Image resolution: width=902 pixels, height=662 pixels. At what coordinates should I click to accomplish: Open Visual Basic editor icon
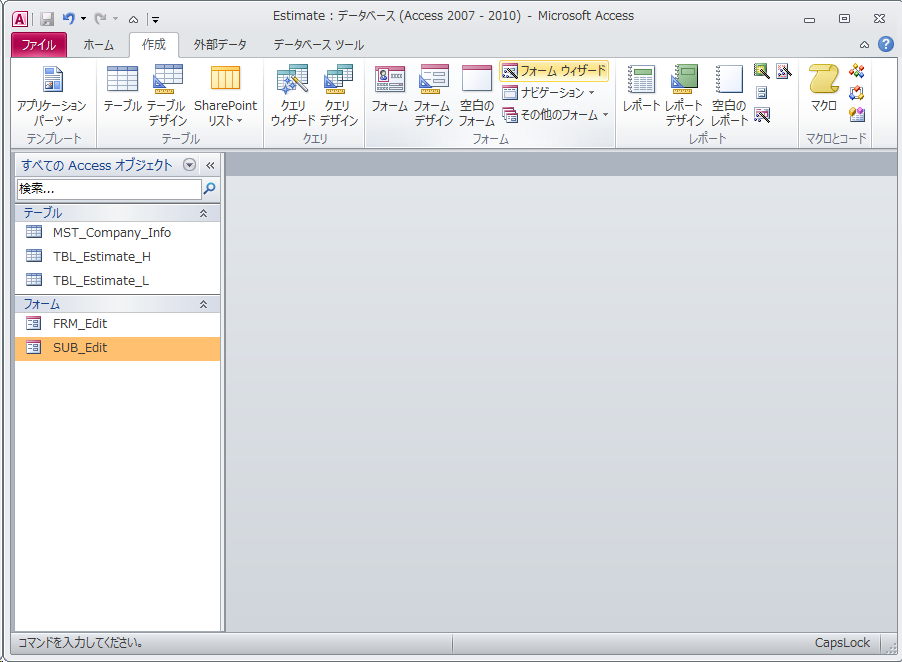tap(857, 114)
